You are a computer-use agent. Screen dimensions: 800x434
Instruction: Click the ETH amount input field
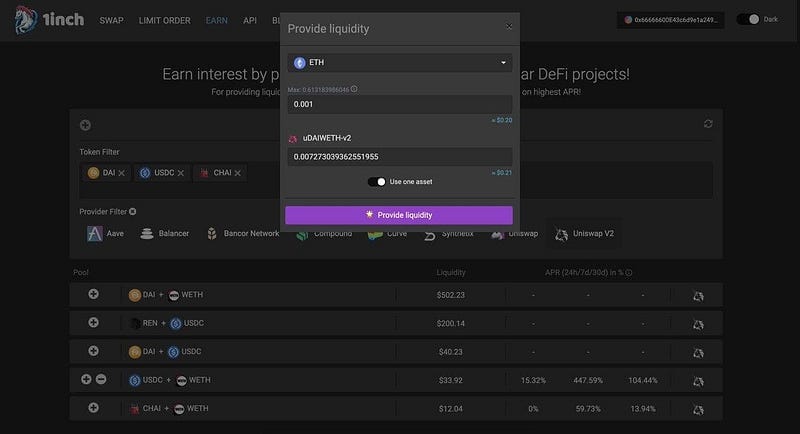tap(398, 104)
